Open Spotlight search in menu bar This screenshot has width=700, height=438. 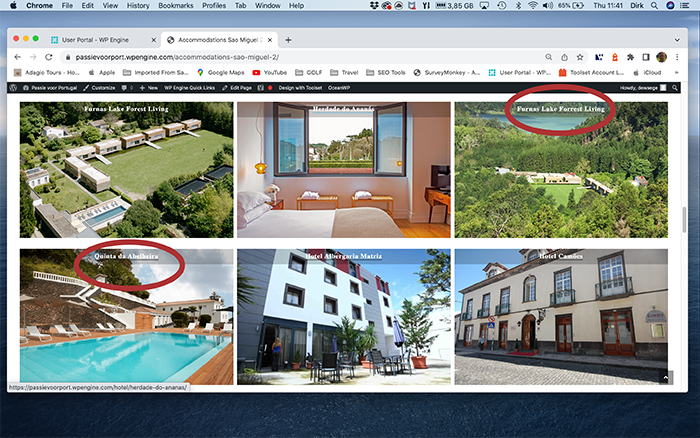pyautogui.click(x=654, y=5)
